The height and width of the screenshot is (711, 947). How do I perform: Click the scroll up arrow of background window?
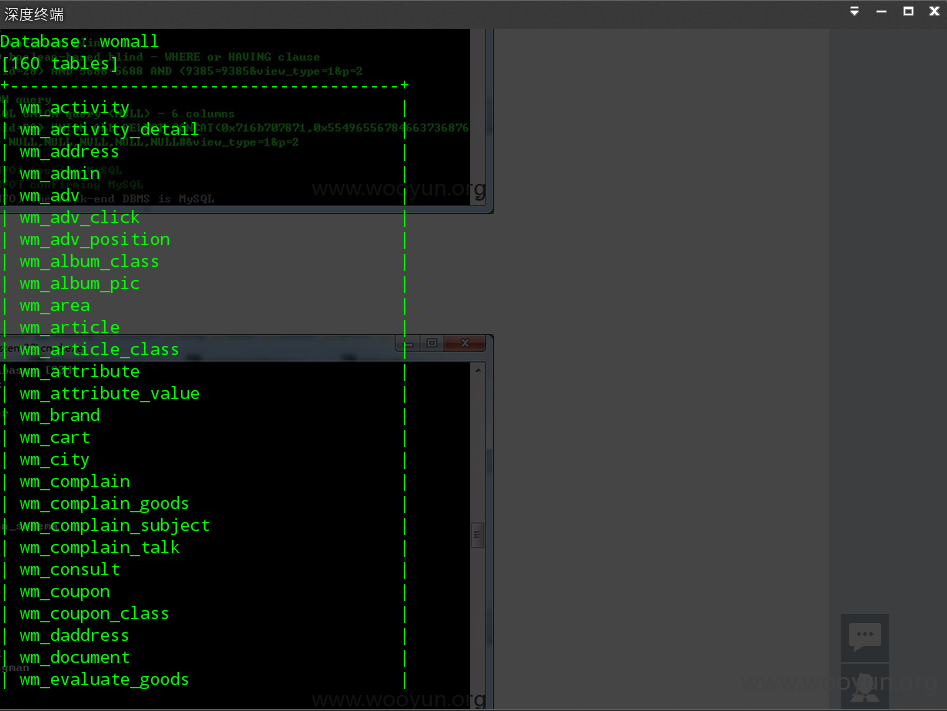pyautogui.click(x=478, y=370)
